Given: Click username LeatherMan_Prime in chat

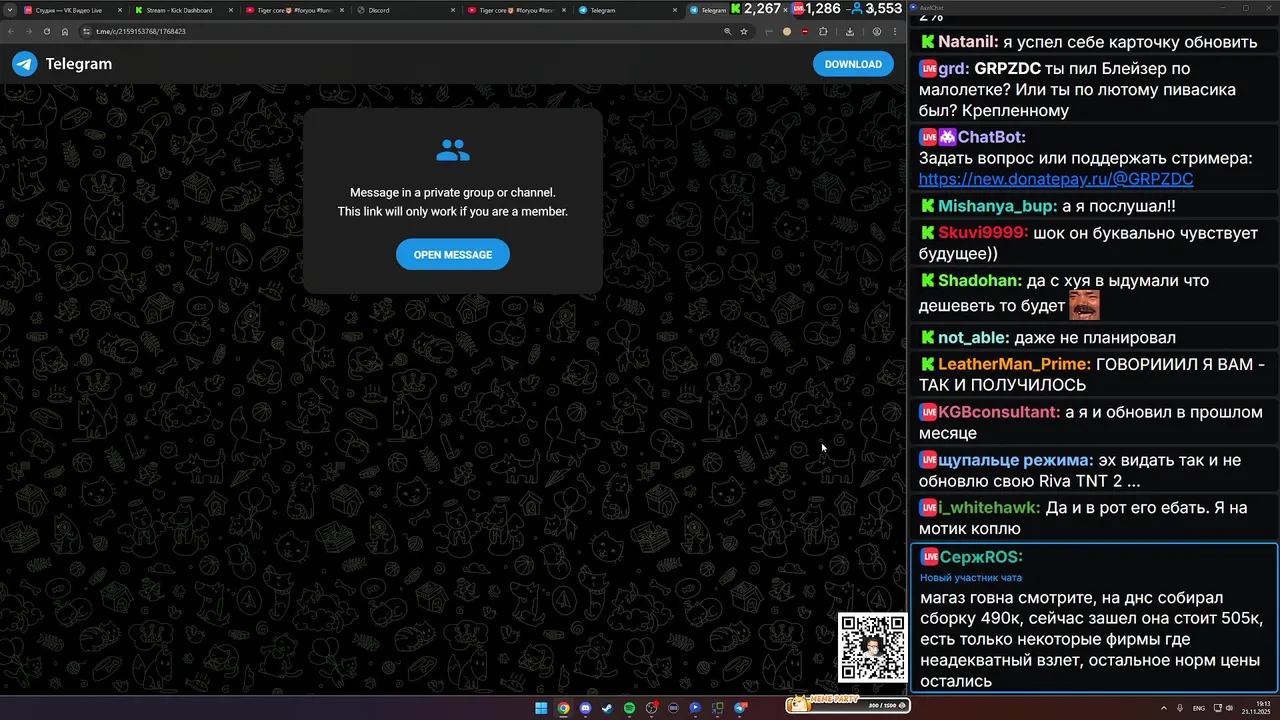Looking at the screenshot, I should pyautogui.click(x=1014, y=364).
